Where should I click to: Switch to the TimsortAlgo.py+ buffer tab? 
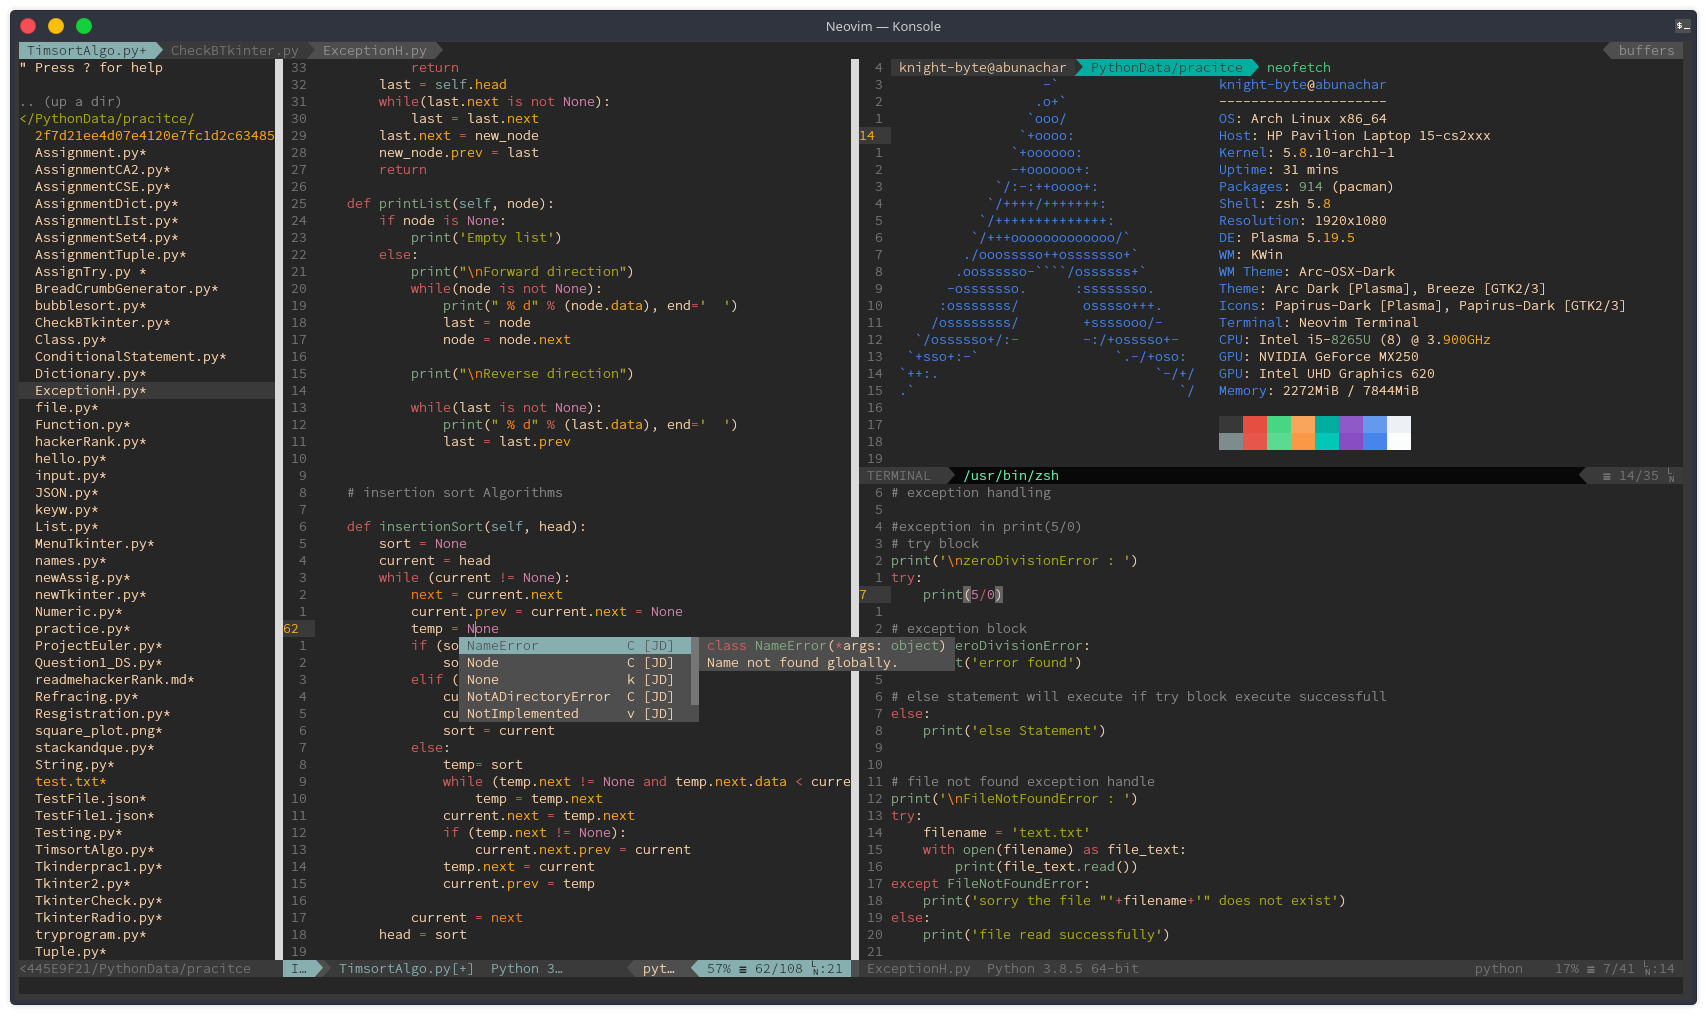point(86,50)
